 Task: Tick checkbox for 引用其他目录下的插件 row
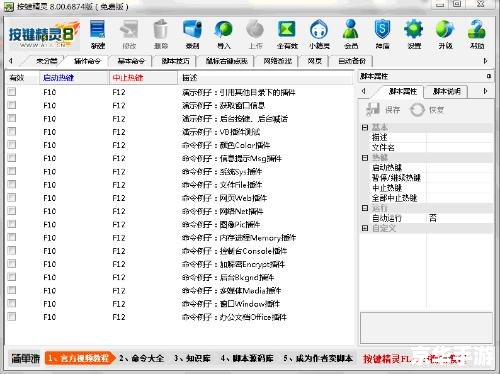click(x=12, y=92)
